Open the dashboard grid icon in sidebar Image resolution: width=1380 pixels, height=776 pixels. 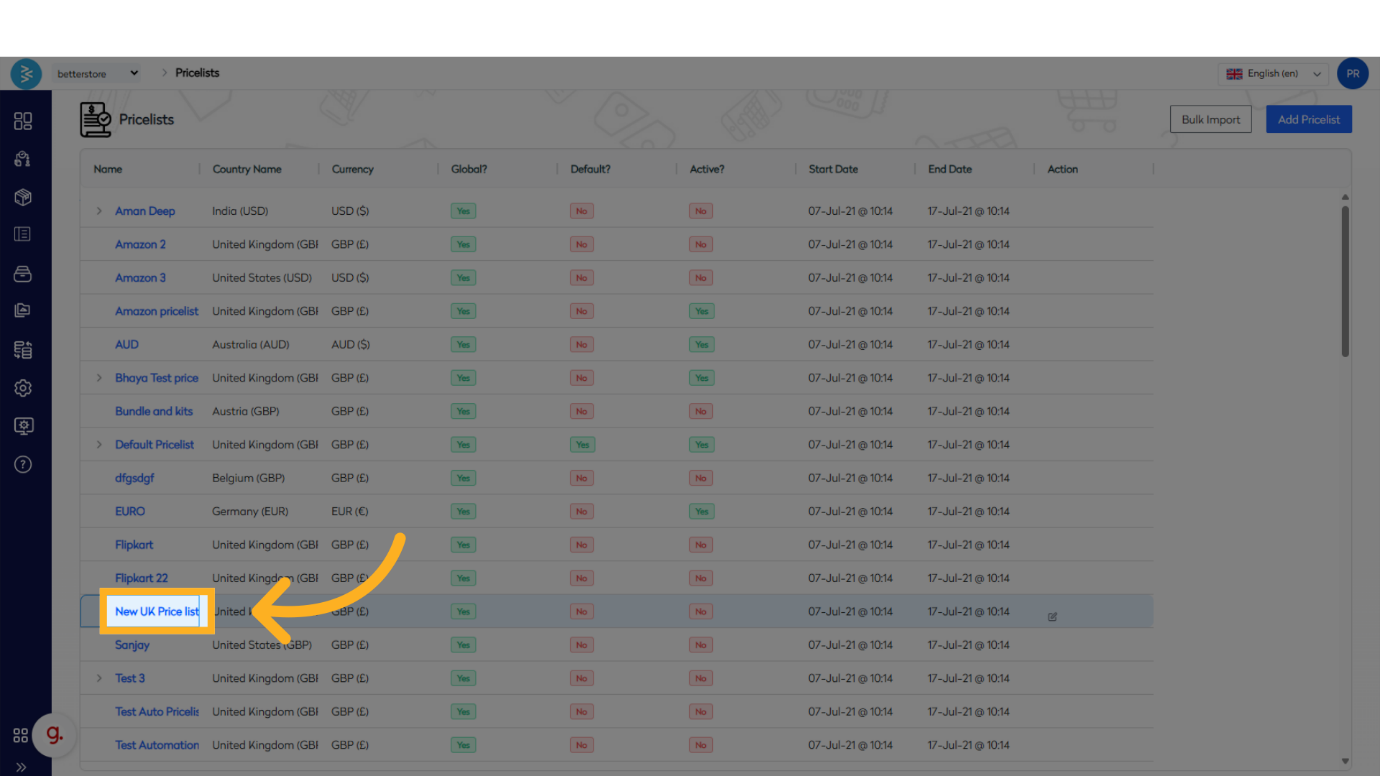click(23, 121)
